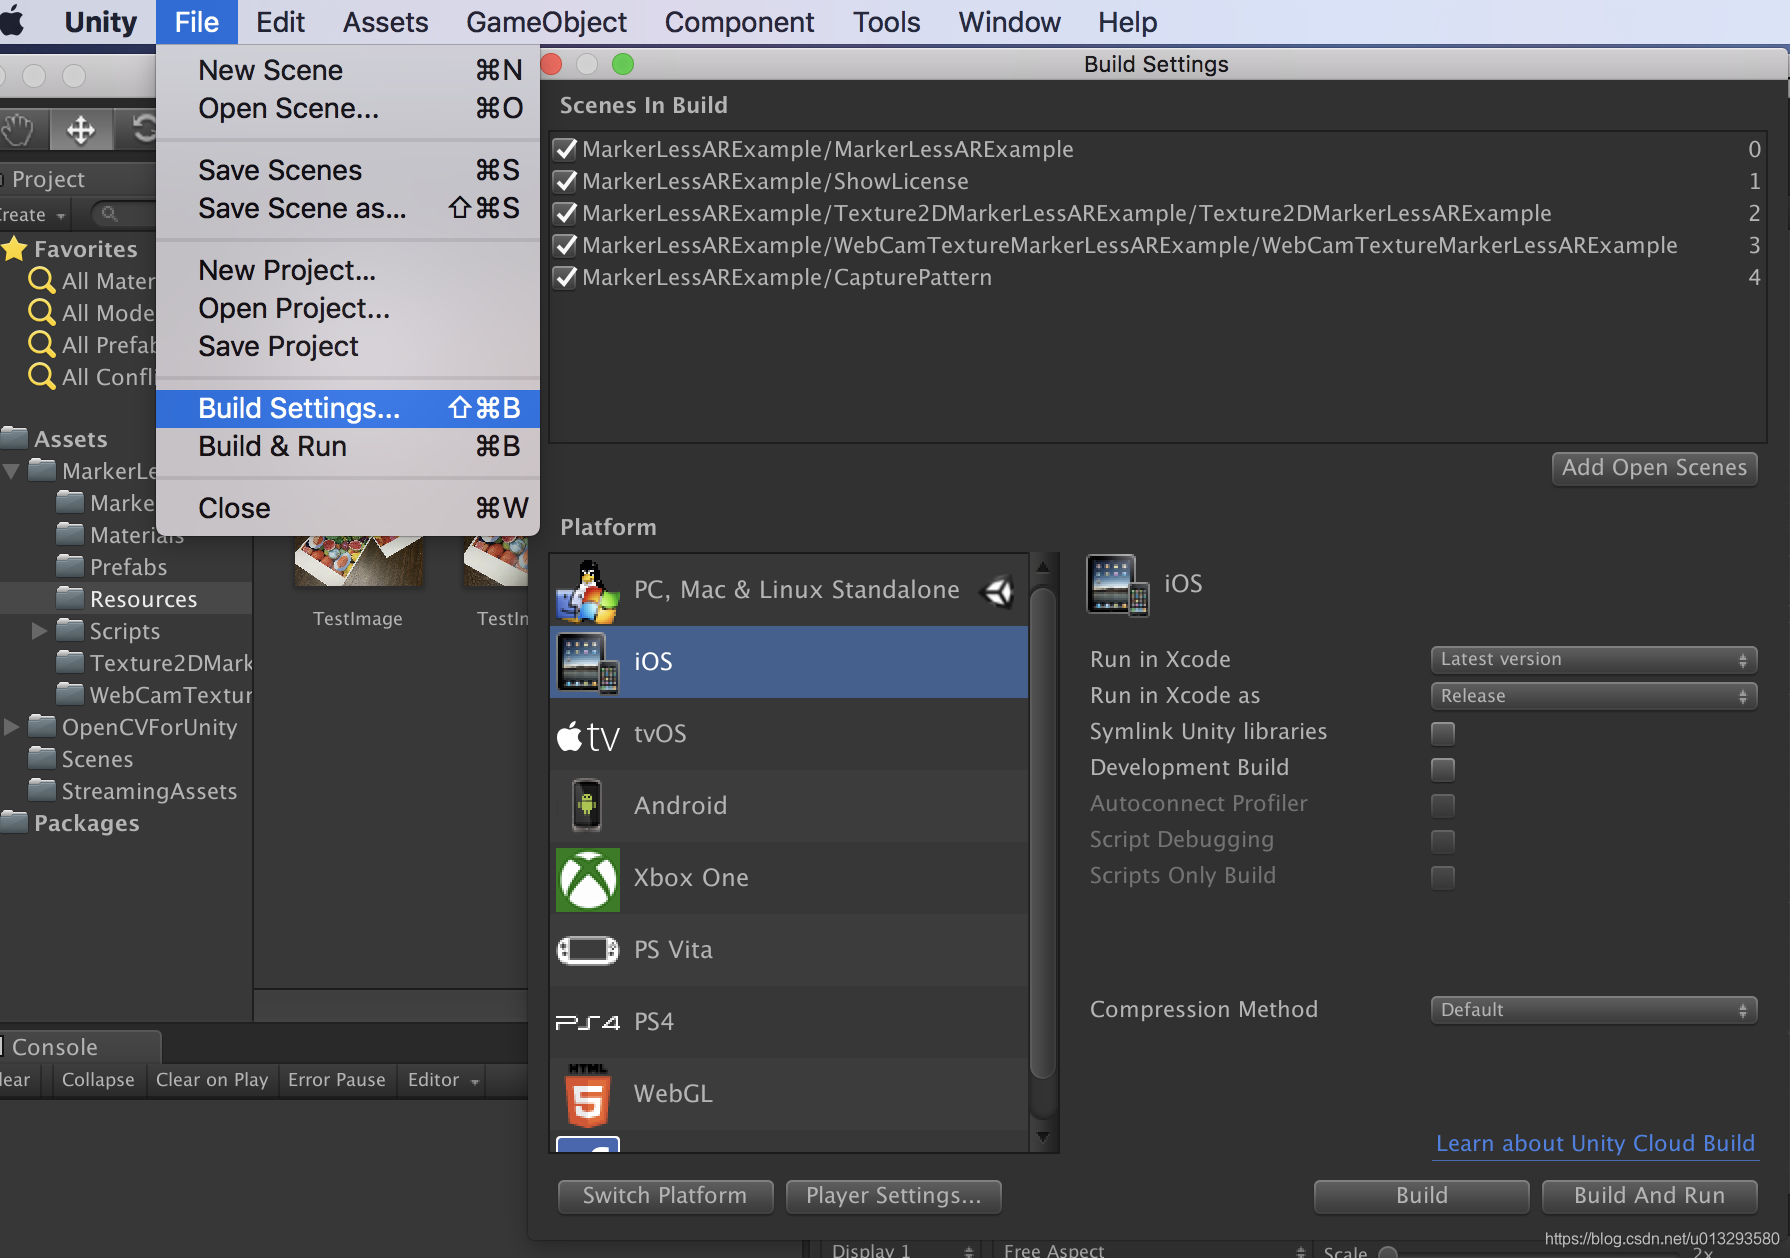Toggle Clear on Play in Console
The height and width of the screenshot is (1258, 1790).
pyautogui.click(x=212, y=1080)
